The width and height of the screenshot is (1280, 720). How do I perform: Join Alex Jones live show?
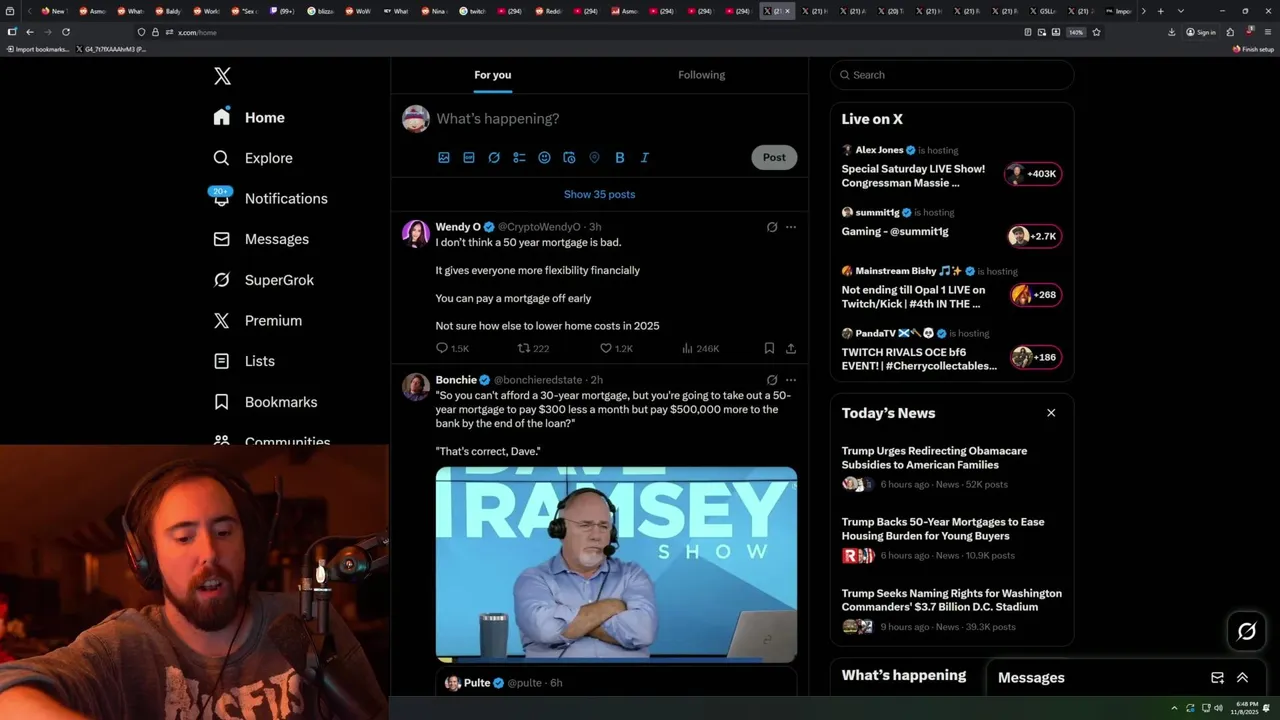951,166
